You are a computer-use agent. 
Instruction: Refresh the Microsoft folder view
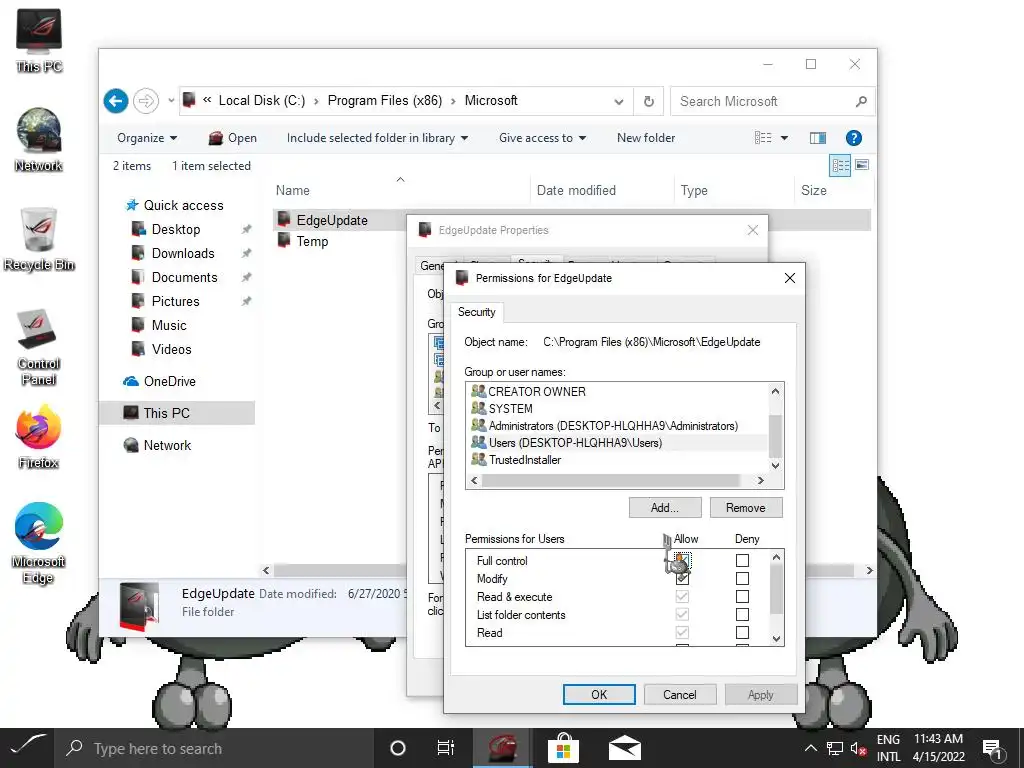pos(648,101)
